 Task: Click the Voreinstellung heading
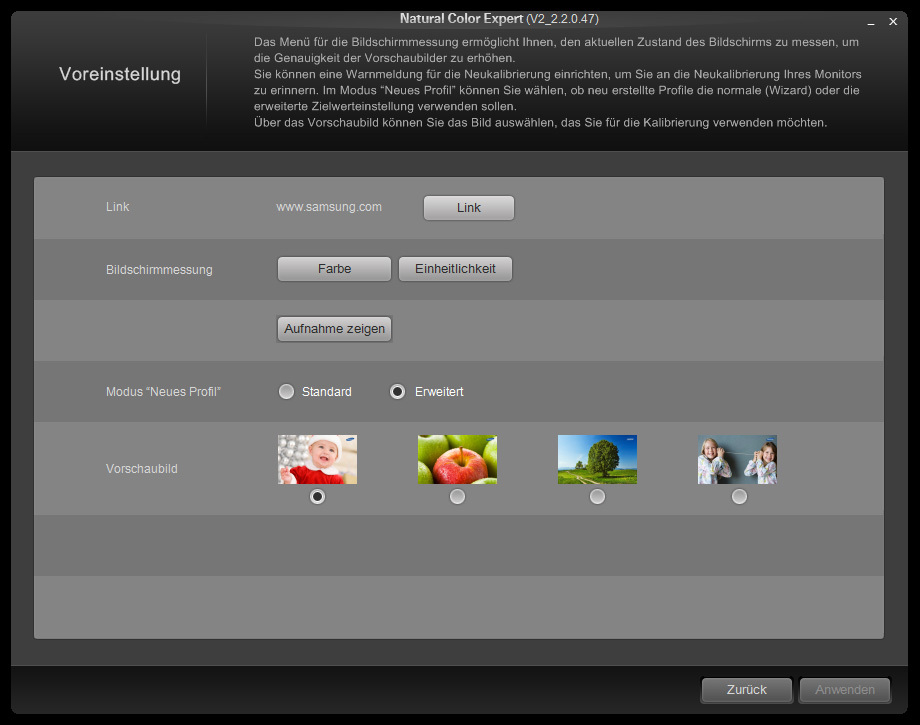pos(120,74)
